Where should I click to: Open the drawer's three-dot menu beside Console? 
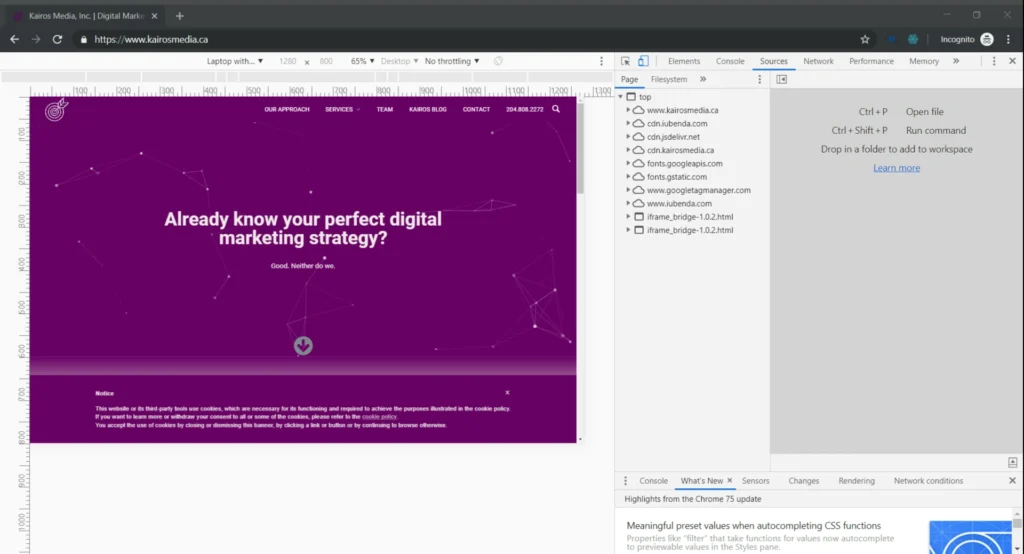tap(626, 481)
